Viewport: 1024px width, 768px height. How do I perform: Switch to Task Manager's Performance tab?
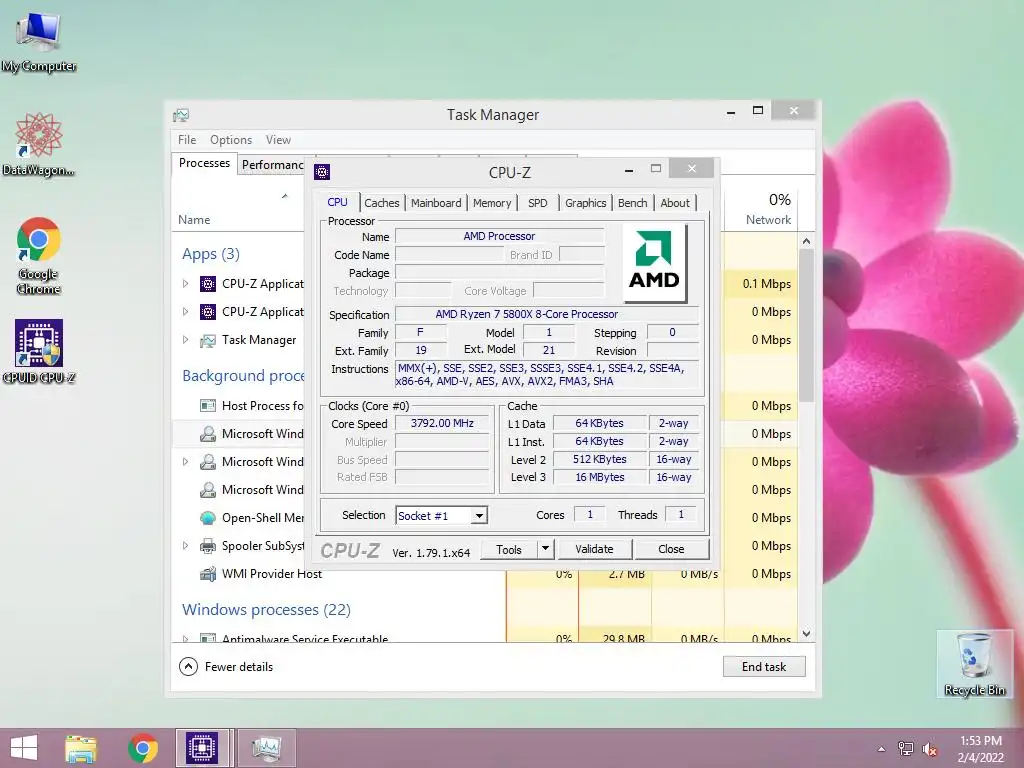coord(271,165)
